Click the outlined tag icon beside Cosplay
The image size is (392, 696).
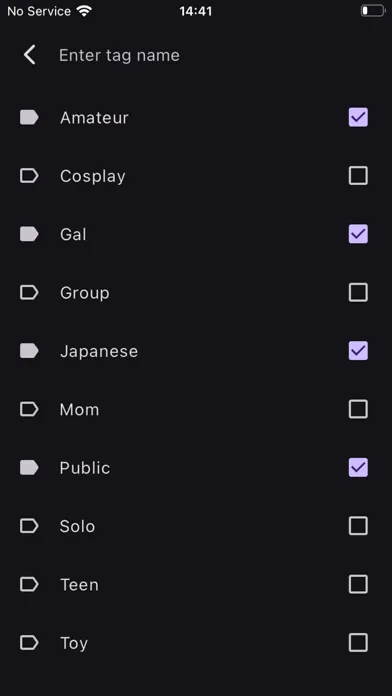[29, 176]
